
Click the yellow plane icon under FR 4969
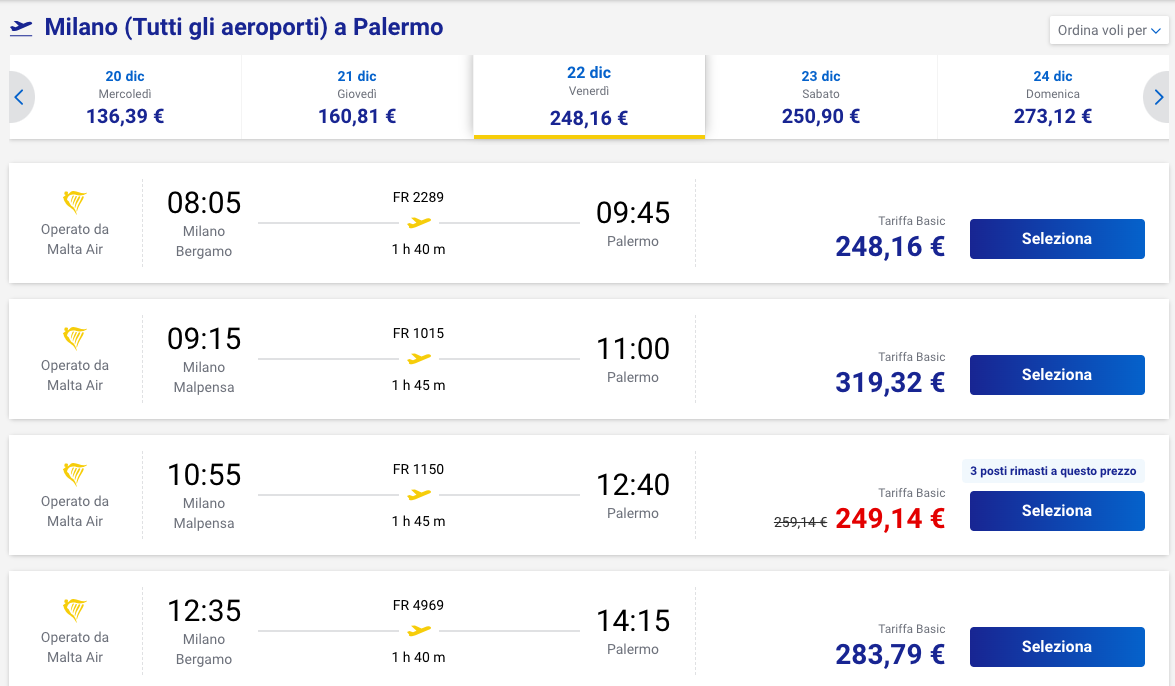tap(419, 630)
